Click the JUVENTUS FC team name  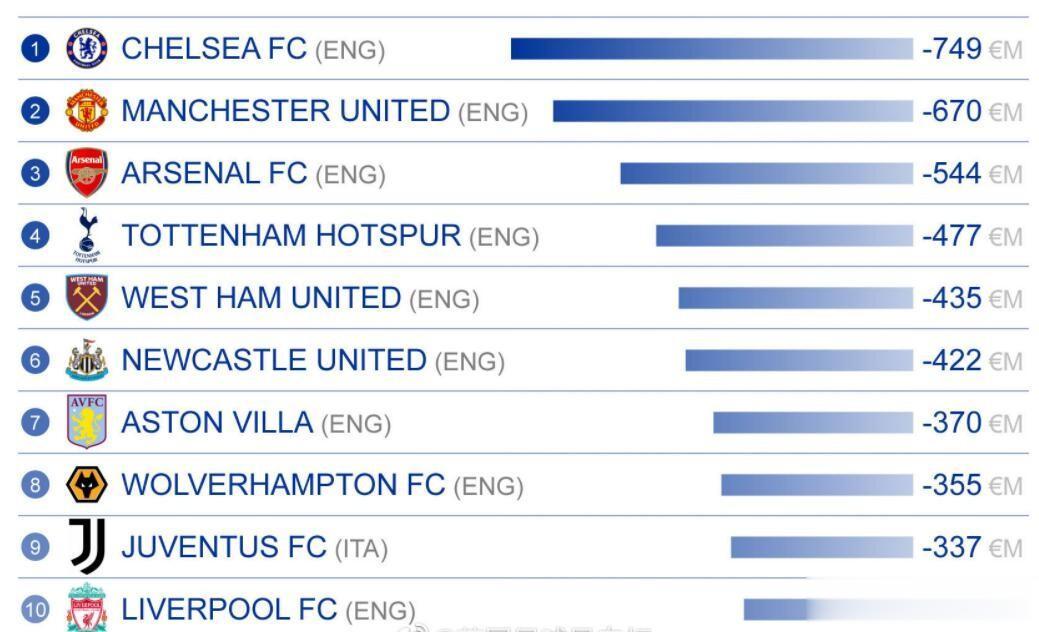coord(224,547)
